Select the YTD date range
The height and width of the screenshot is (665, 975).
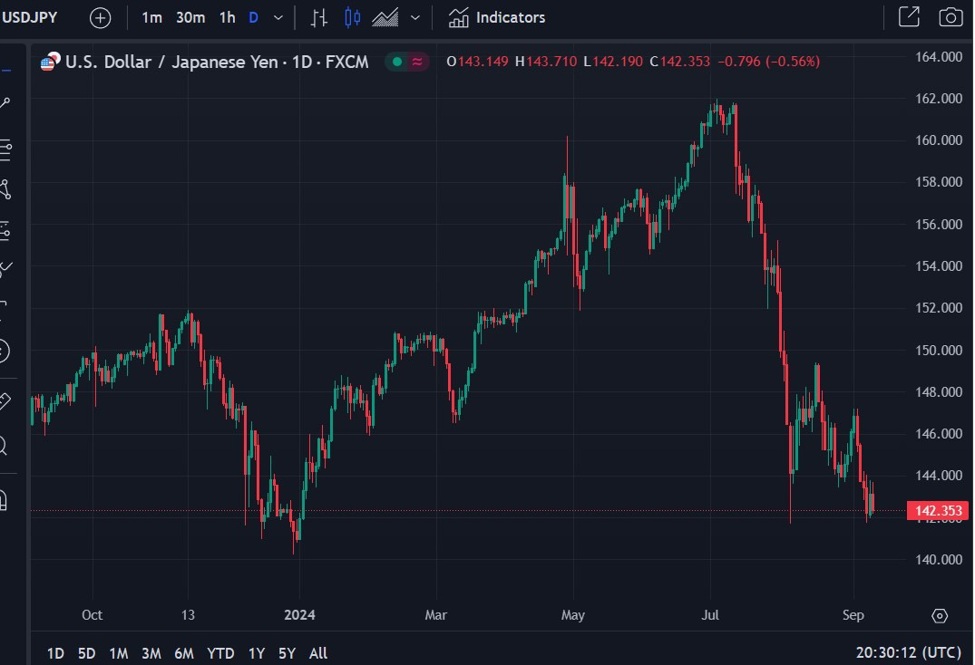pyautogui.click(x=220, y=653)
